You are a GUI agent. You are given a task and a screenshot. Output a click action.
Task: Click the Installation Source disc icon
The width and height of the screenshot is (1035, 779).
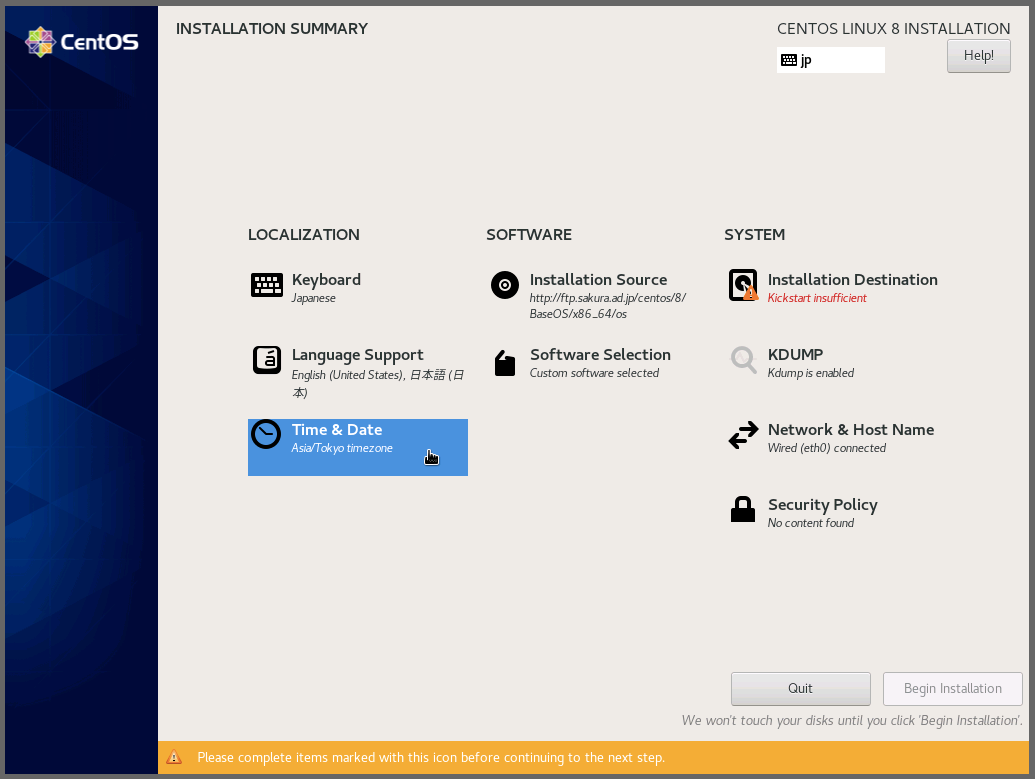505,286
